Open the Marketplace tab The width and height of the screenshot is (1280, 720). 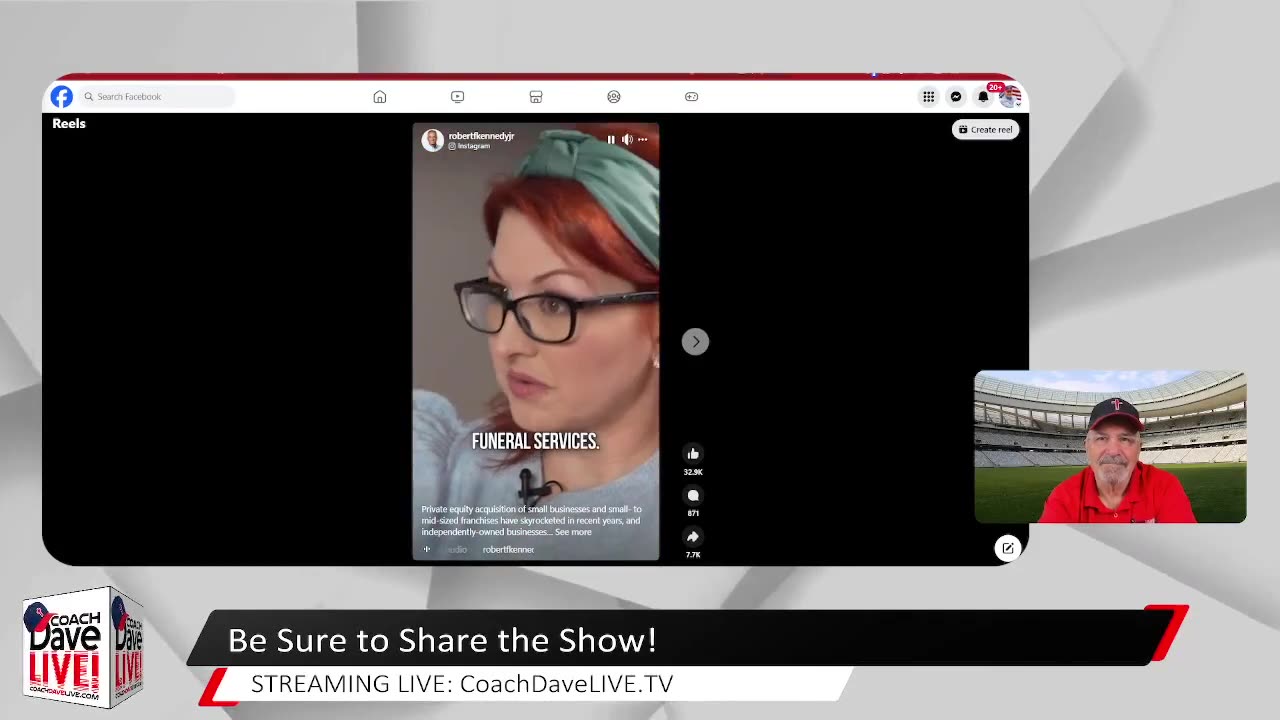(x=536, y=97)
